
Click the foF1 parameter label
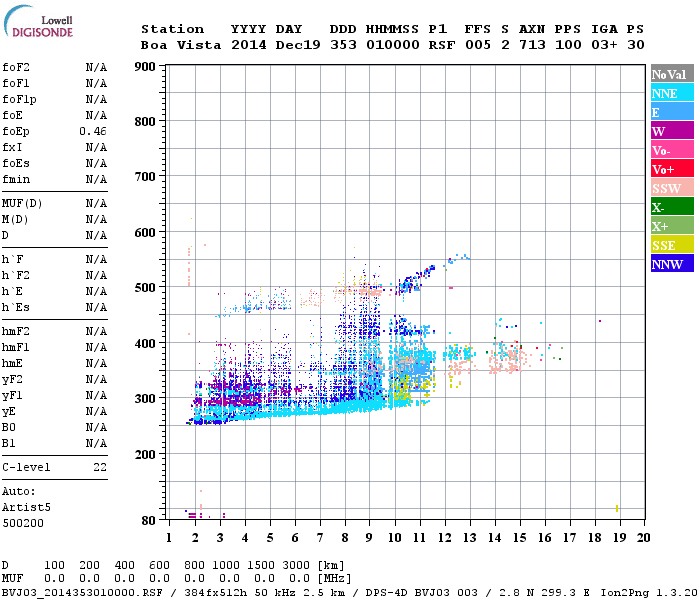(x=16, y=83)
